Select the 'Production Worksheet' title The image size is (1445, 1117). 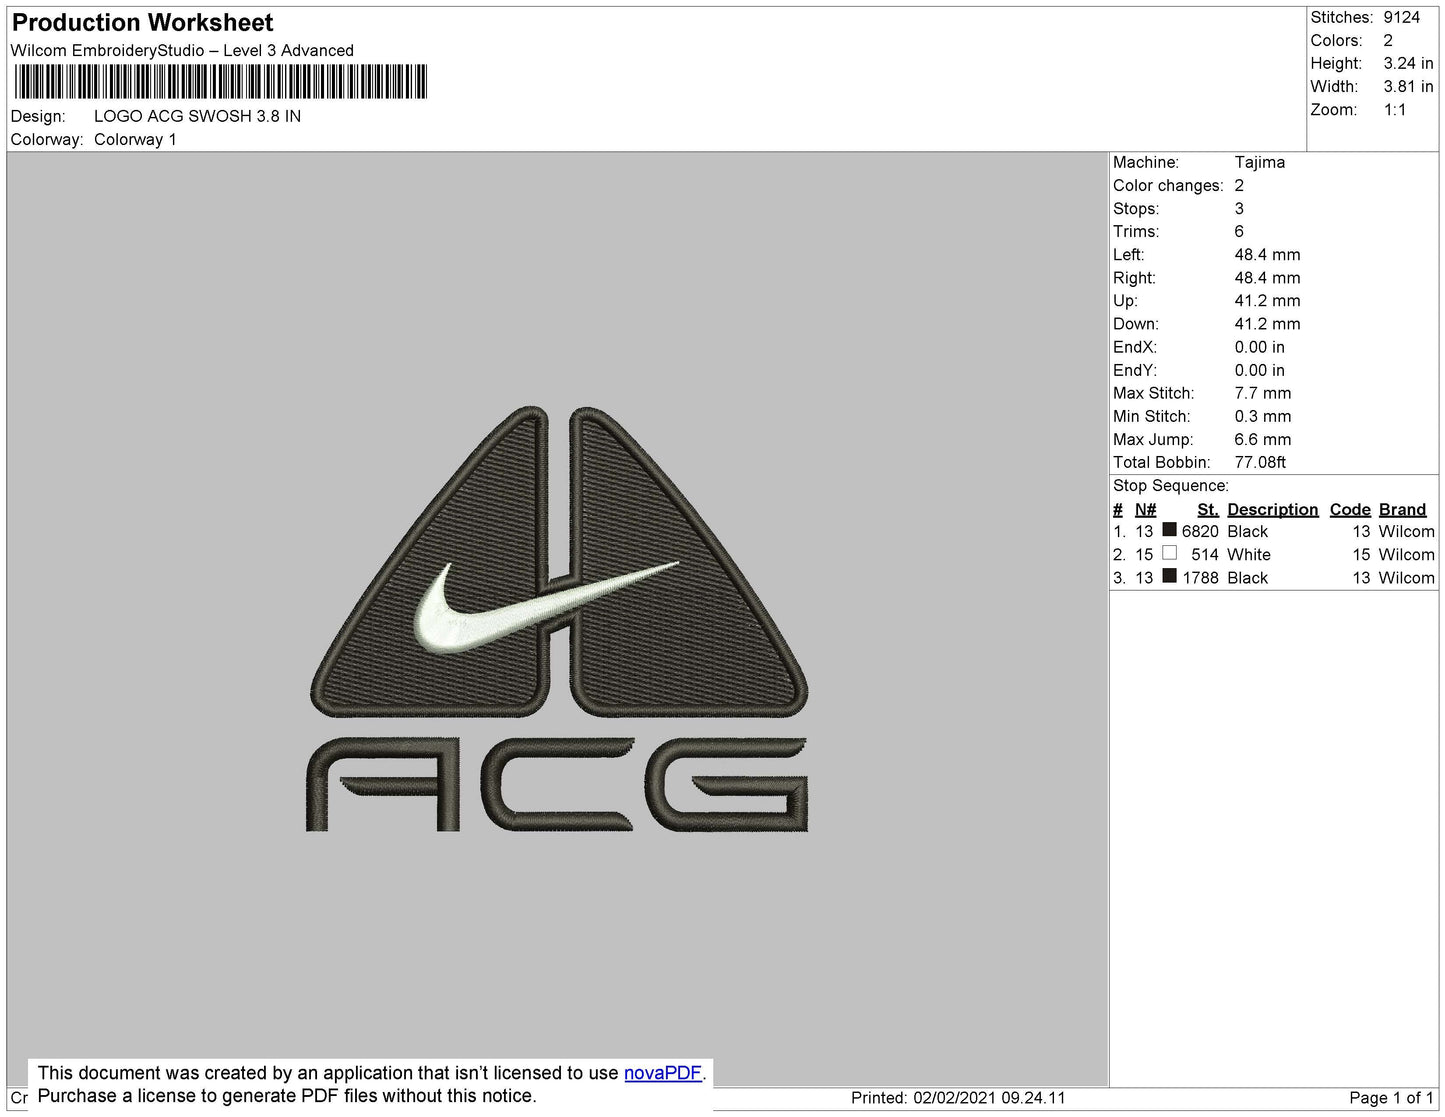tap(142, 22)
